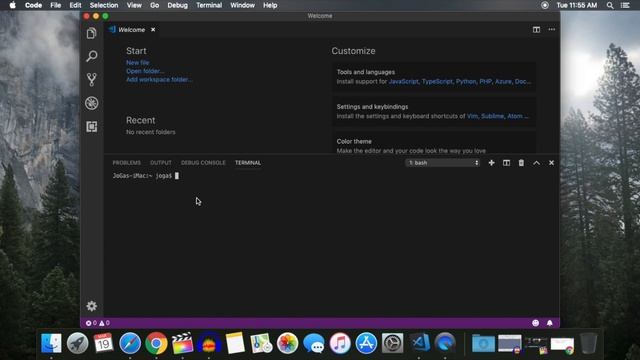Launch Google Chrome from the Dock

click(x=156, y=343)
